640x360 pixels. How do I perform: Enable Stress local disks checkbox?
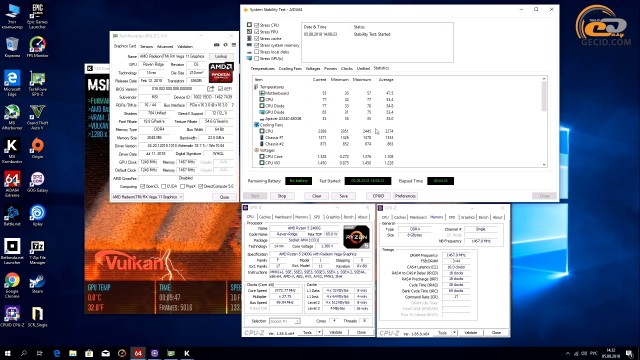(257, 52)
